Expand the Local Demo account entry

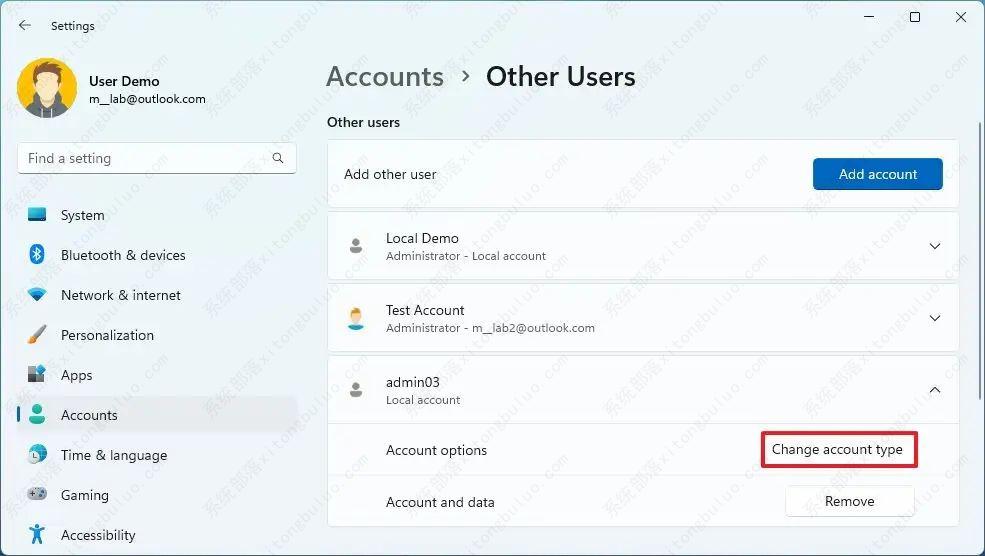click(x=935, y=246)
